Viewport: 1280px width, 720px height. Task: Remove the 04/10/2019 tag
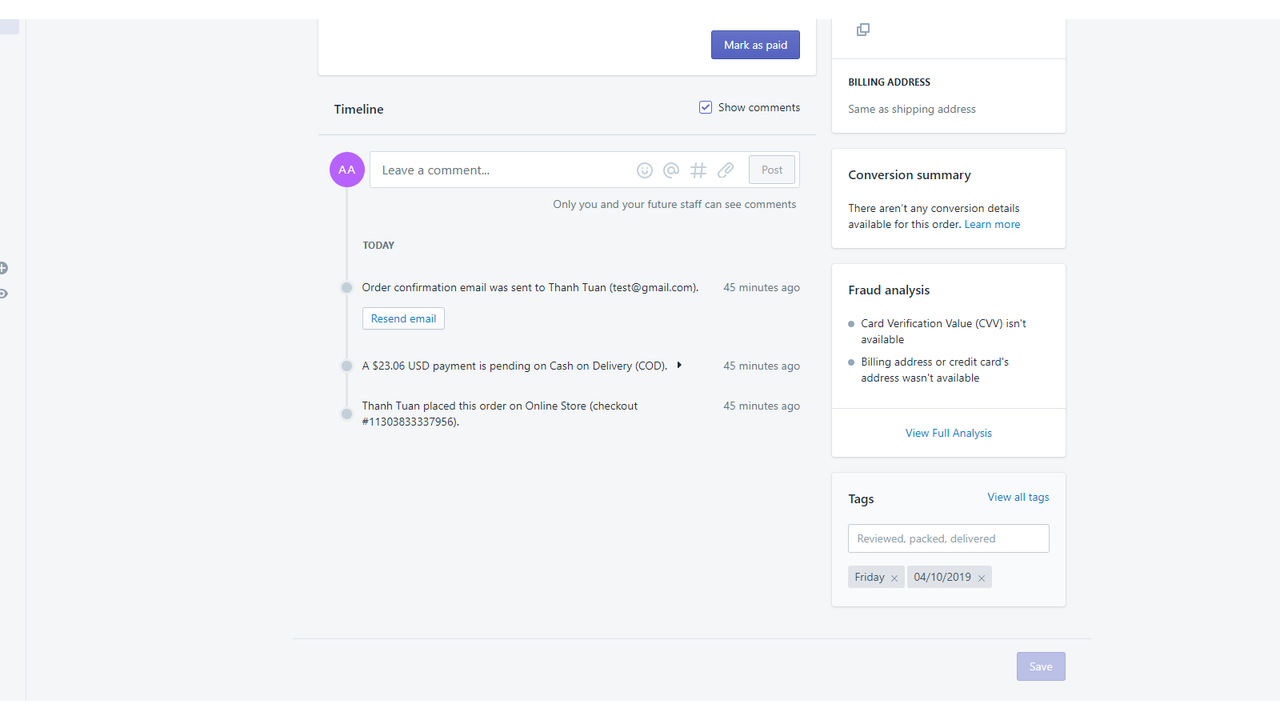coord(981,577)
